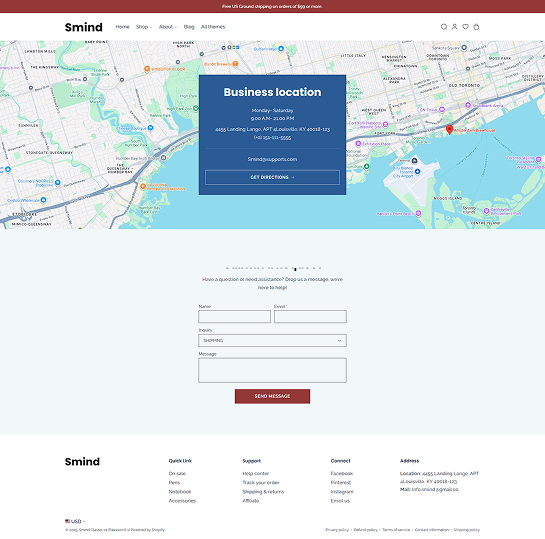Open the Instagram footer link
Image resolution: width=545 pixels, height=539 pixels.
tap(342, 491)
